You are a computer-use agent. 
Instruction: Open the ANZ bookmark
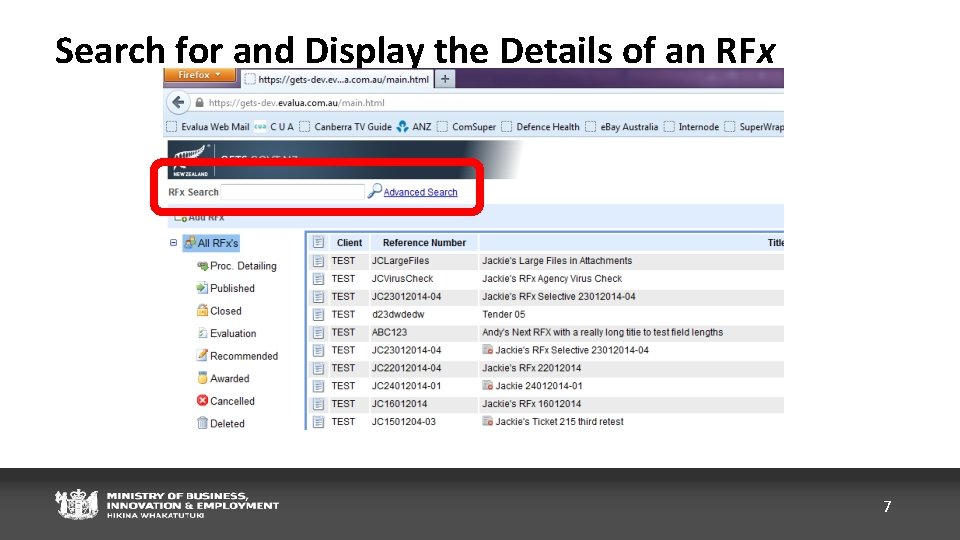point(414,127)
